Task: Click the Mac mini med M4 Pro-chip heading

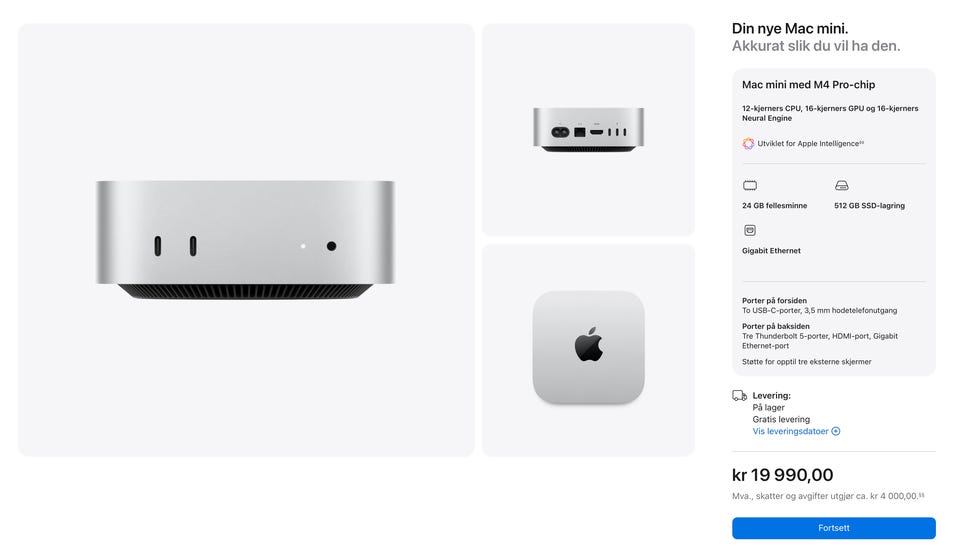Action: tap(808, 85)
